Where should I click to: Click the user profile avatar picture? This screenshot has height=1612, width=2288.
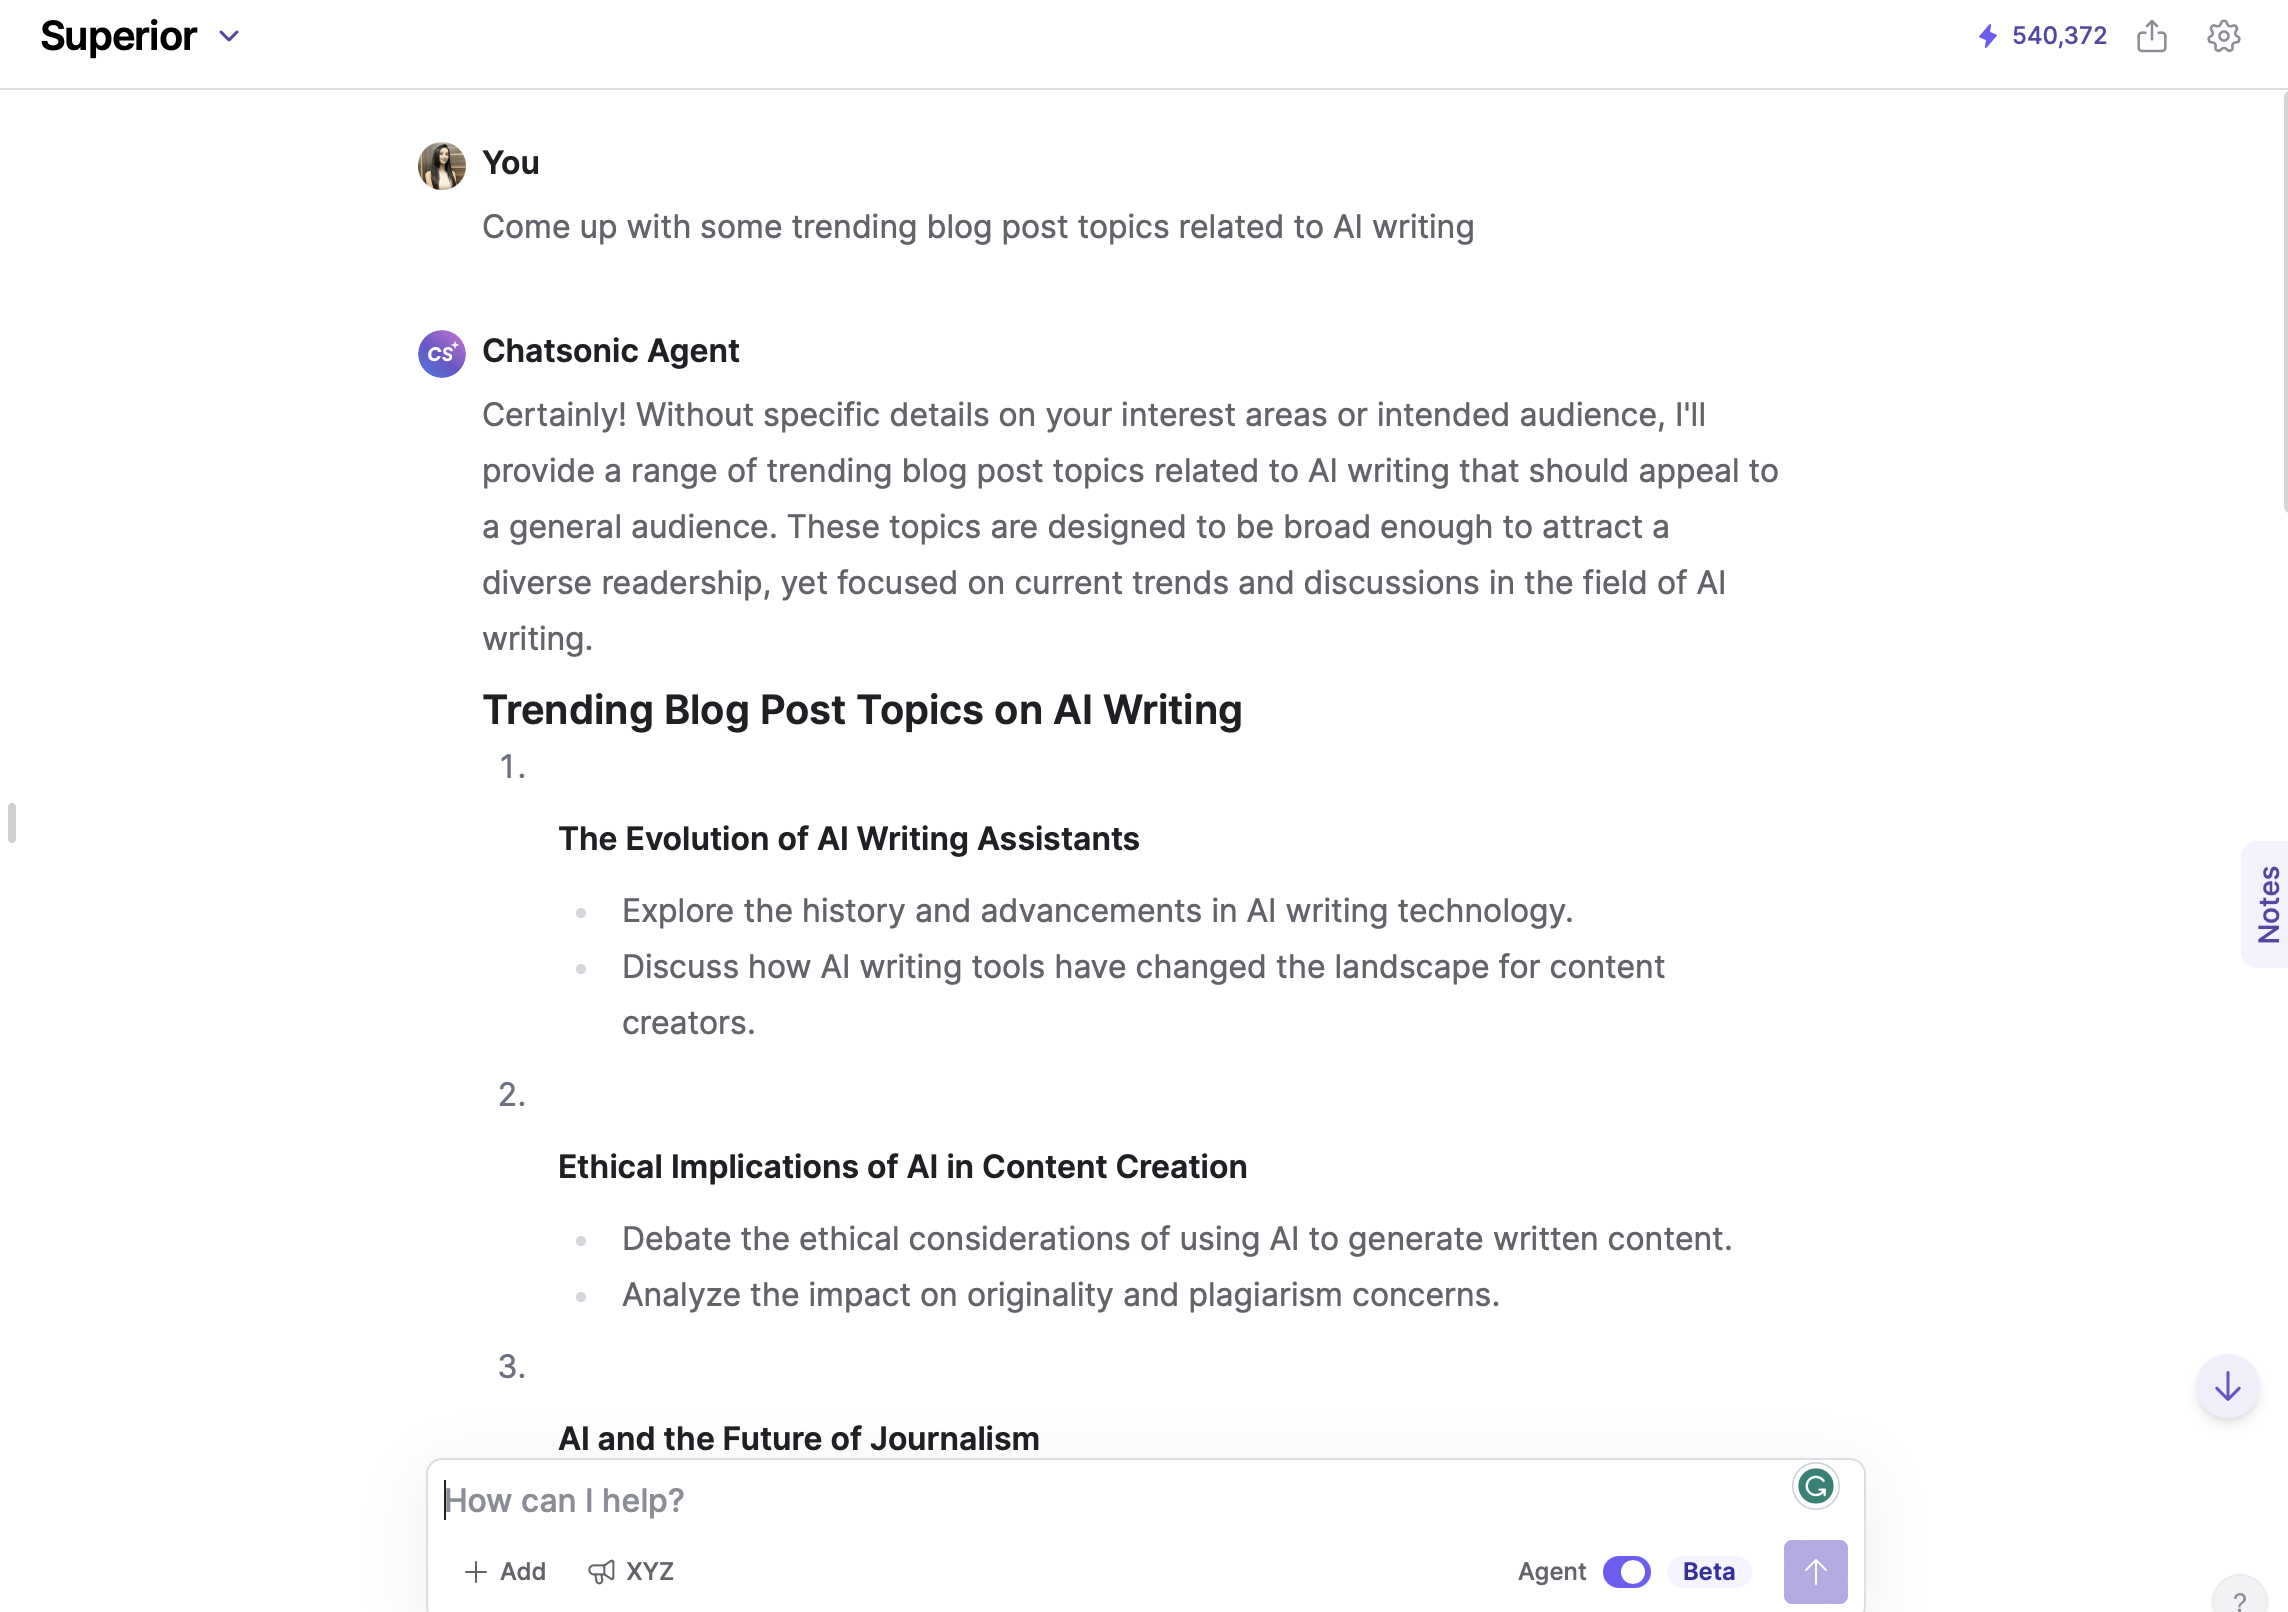441,165
